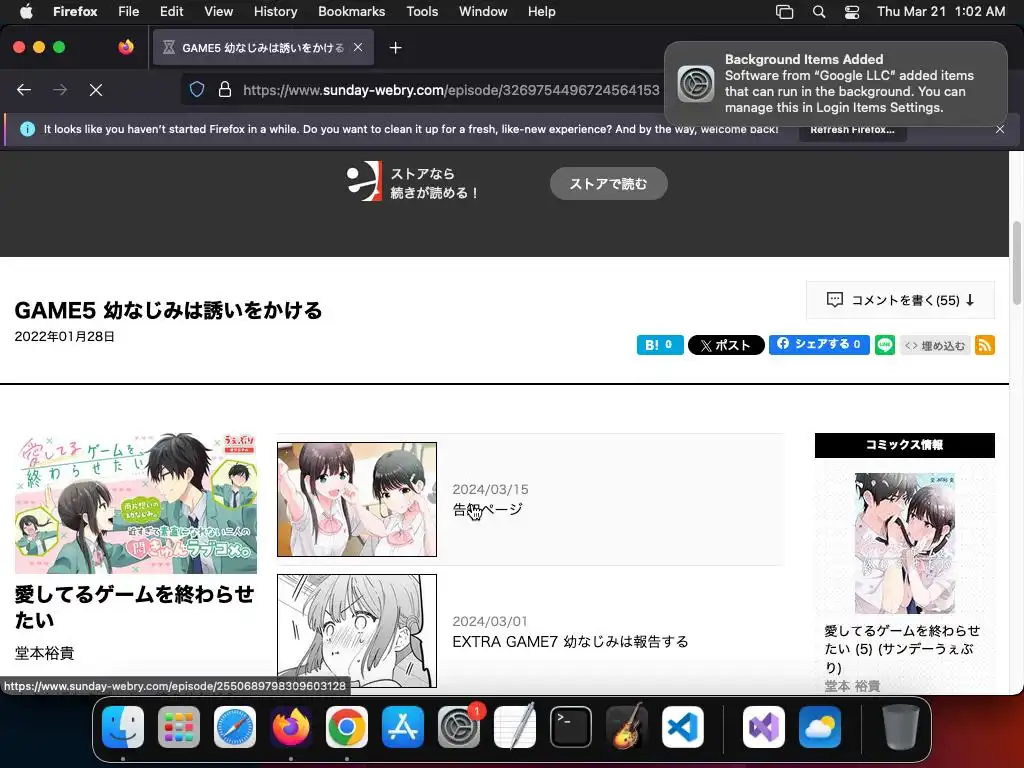
Task: Open GarageBand from the dock
Action: coord(627,727)
